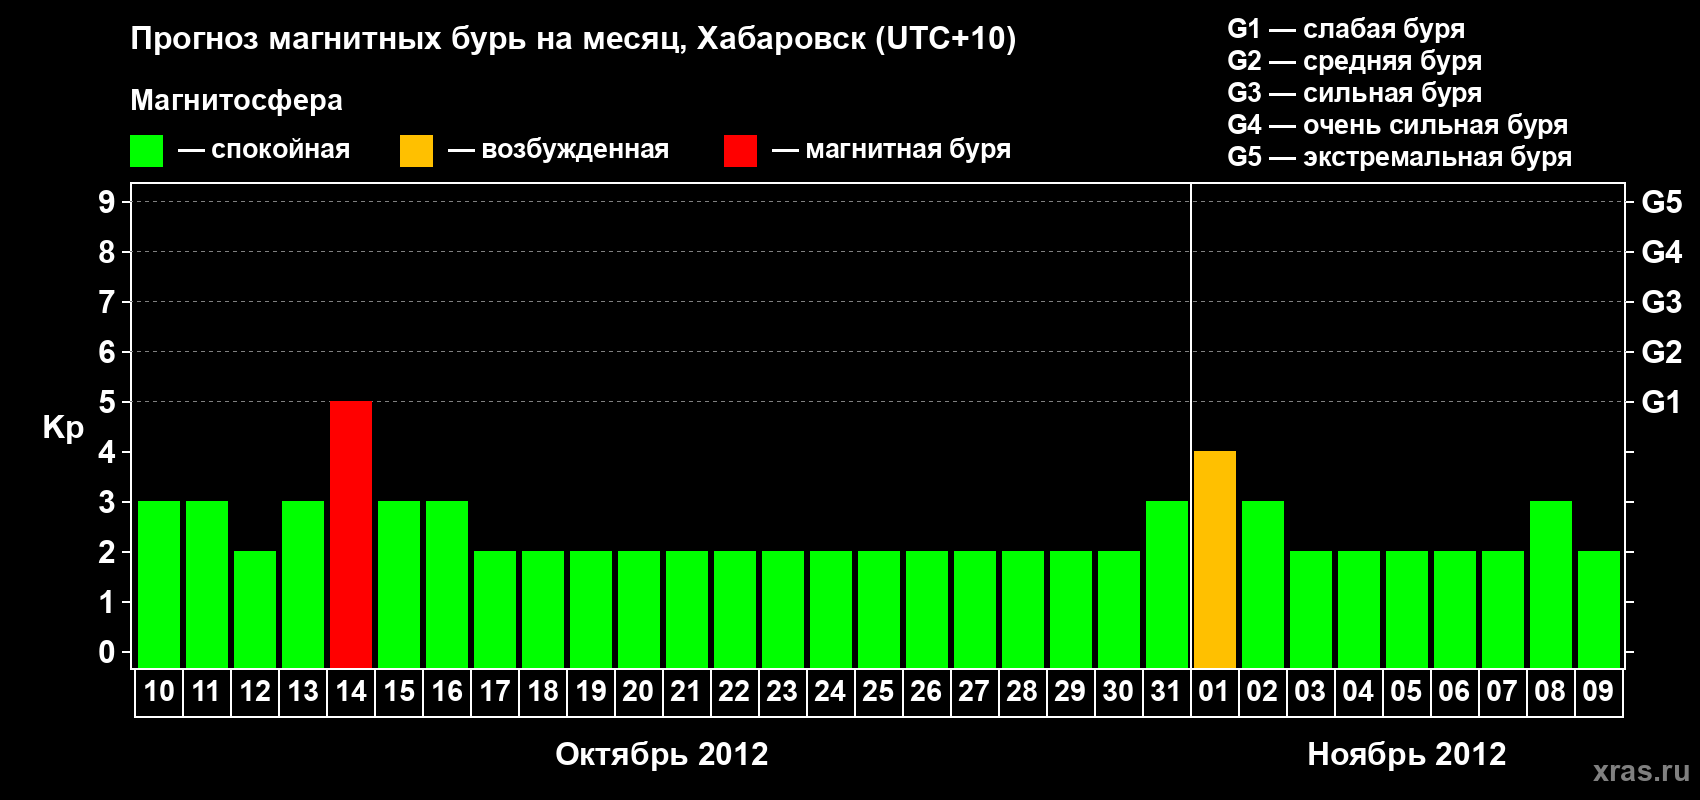The width and height of the screenshot is (1700, 800).
Task: Click the right-axis label 'G4'
Action: 1662,252
